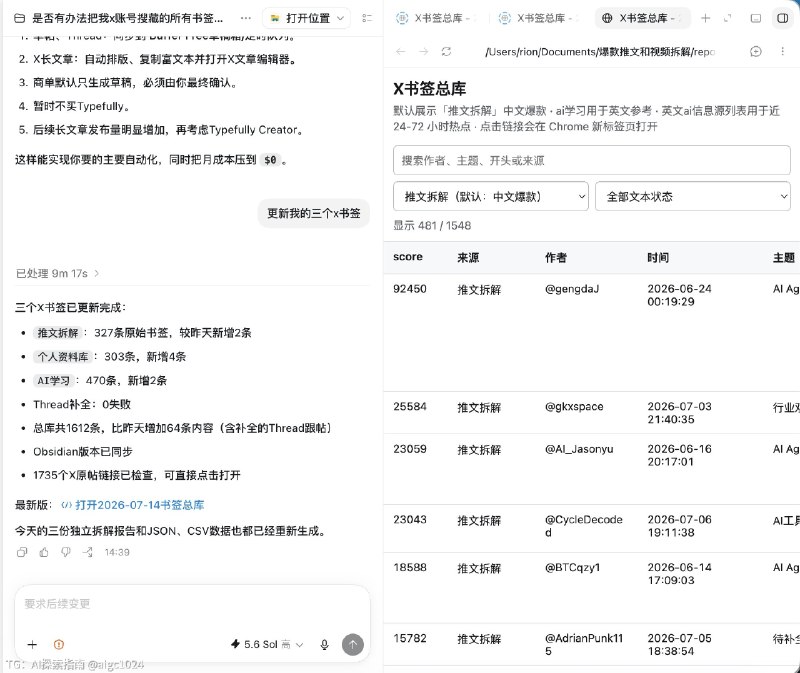Image resolution: width=800 pixels, height=673 pixels.
Task: Go back with the left arrow button
Action: pos(401,52)
